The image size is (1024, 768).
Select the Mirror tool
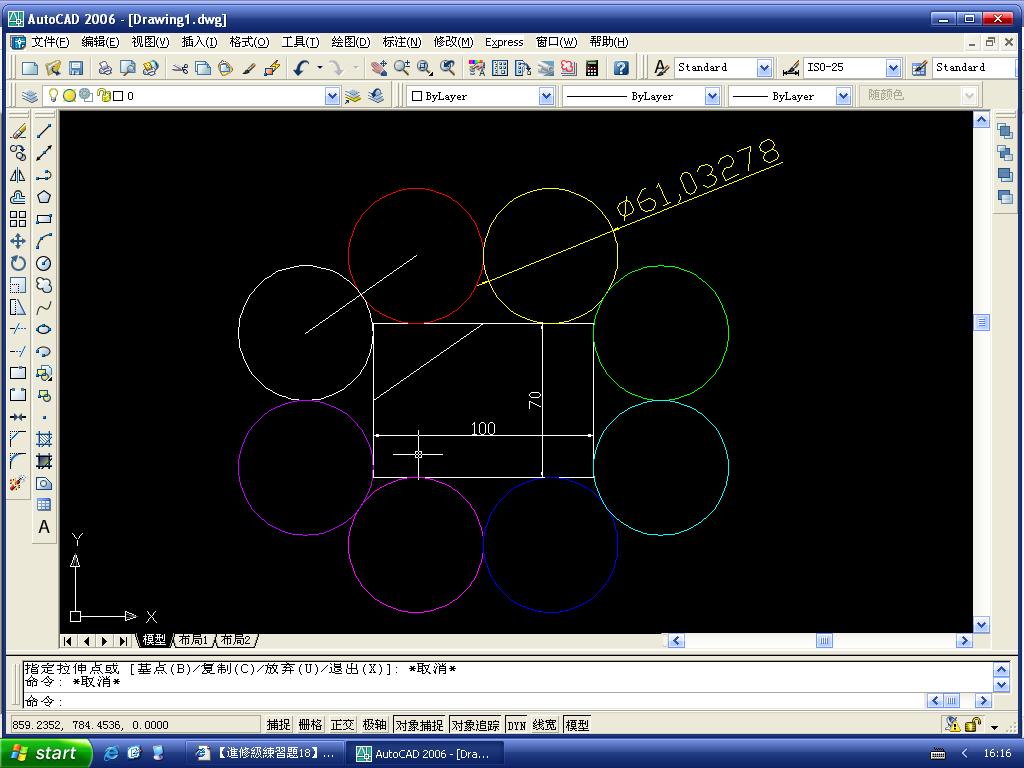(18, 175)
